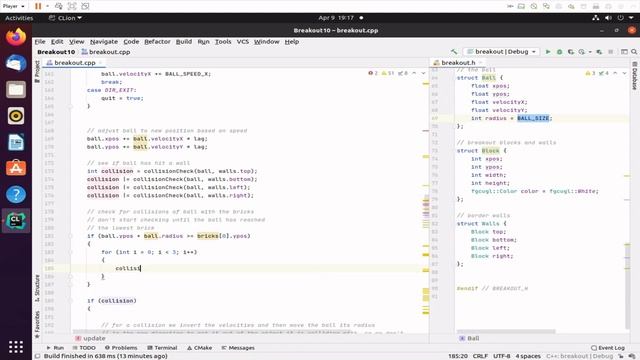Expand the dropdown arrow next to the profile icon
640x360 pixels.
click(590, 52)
